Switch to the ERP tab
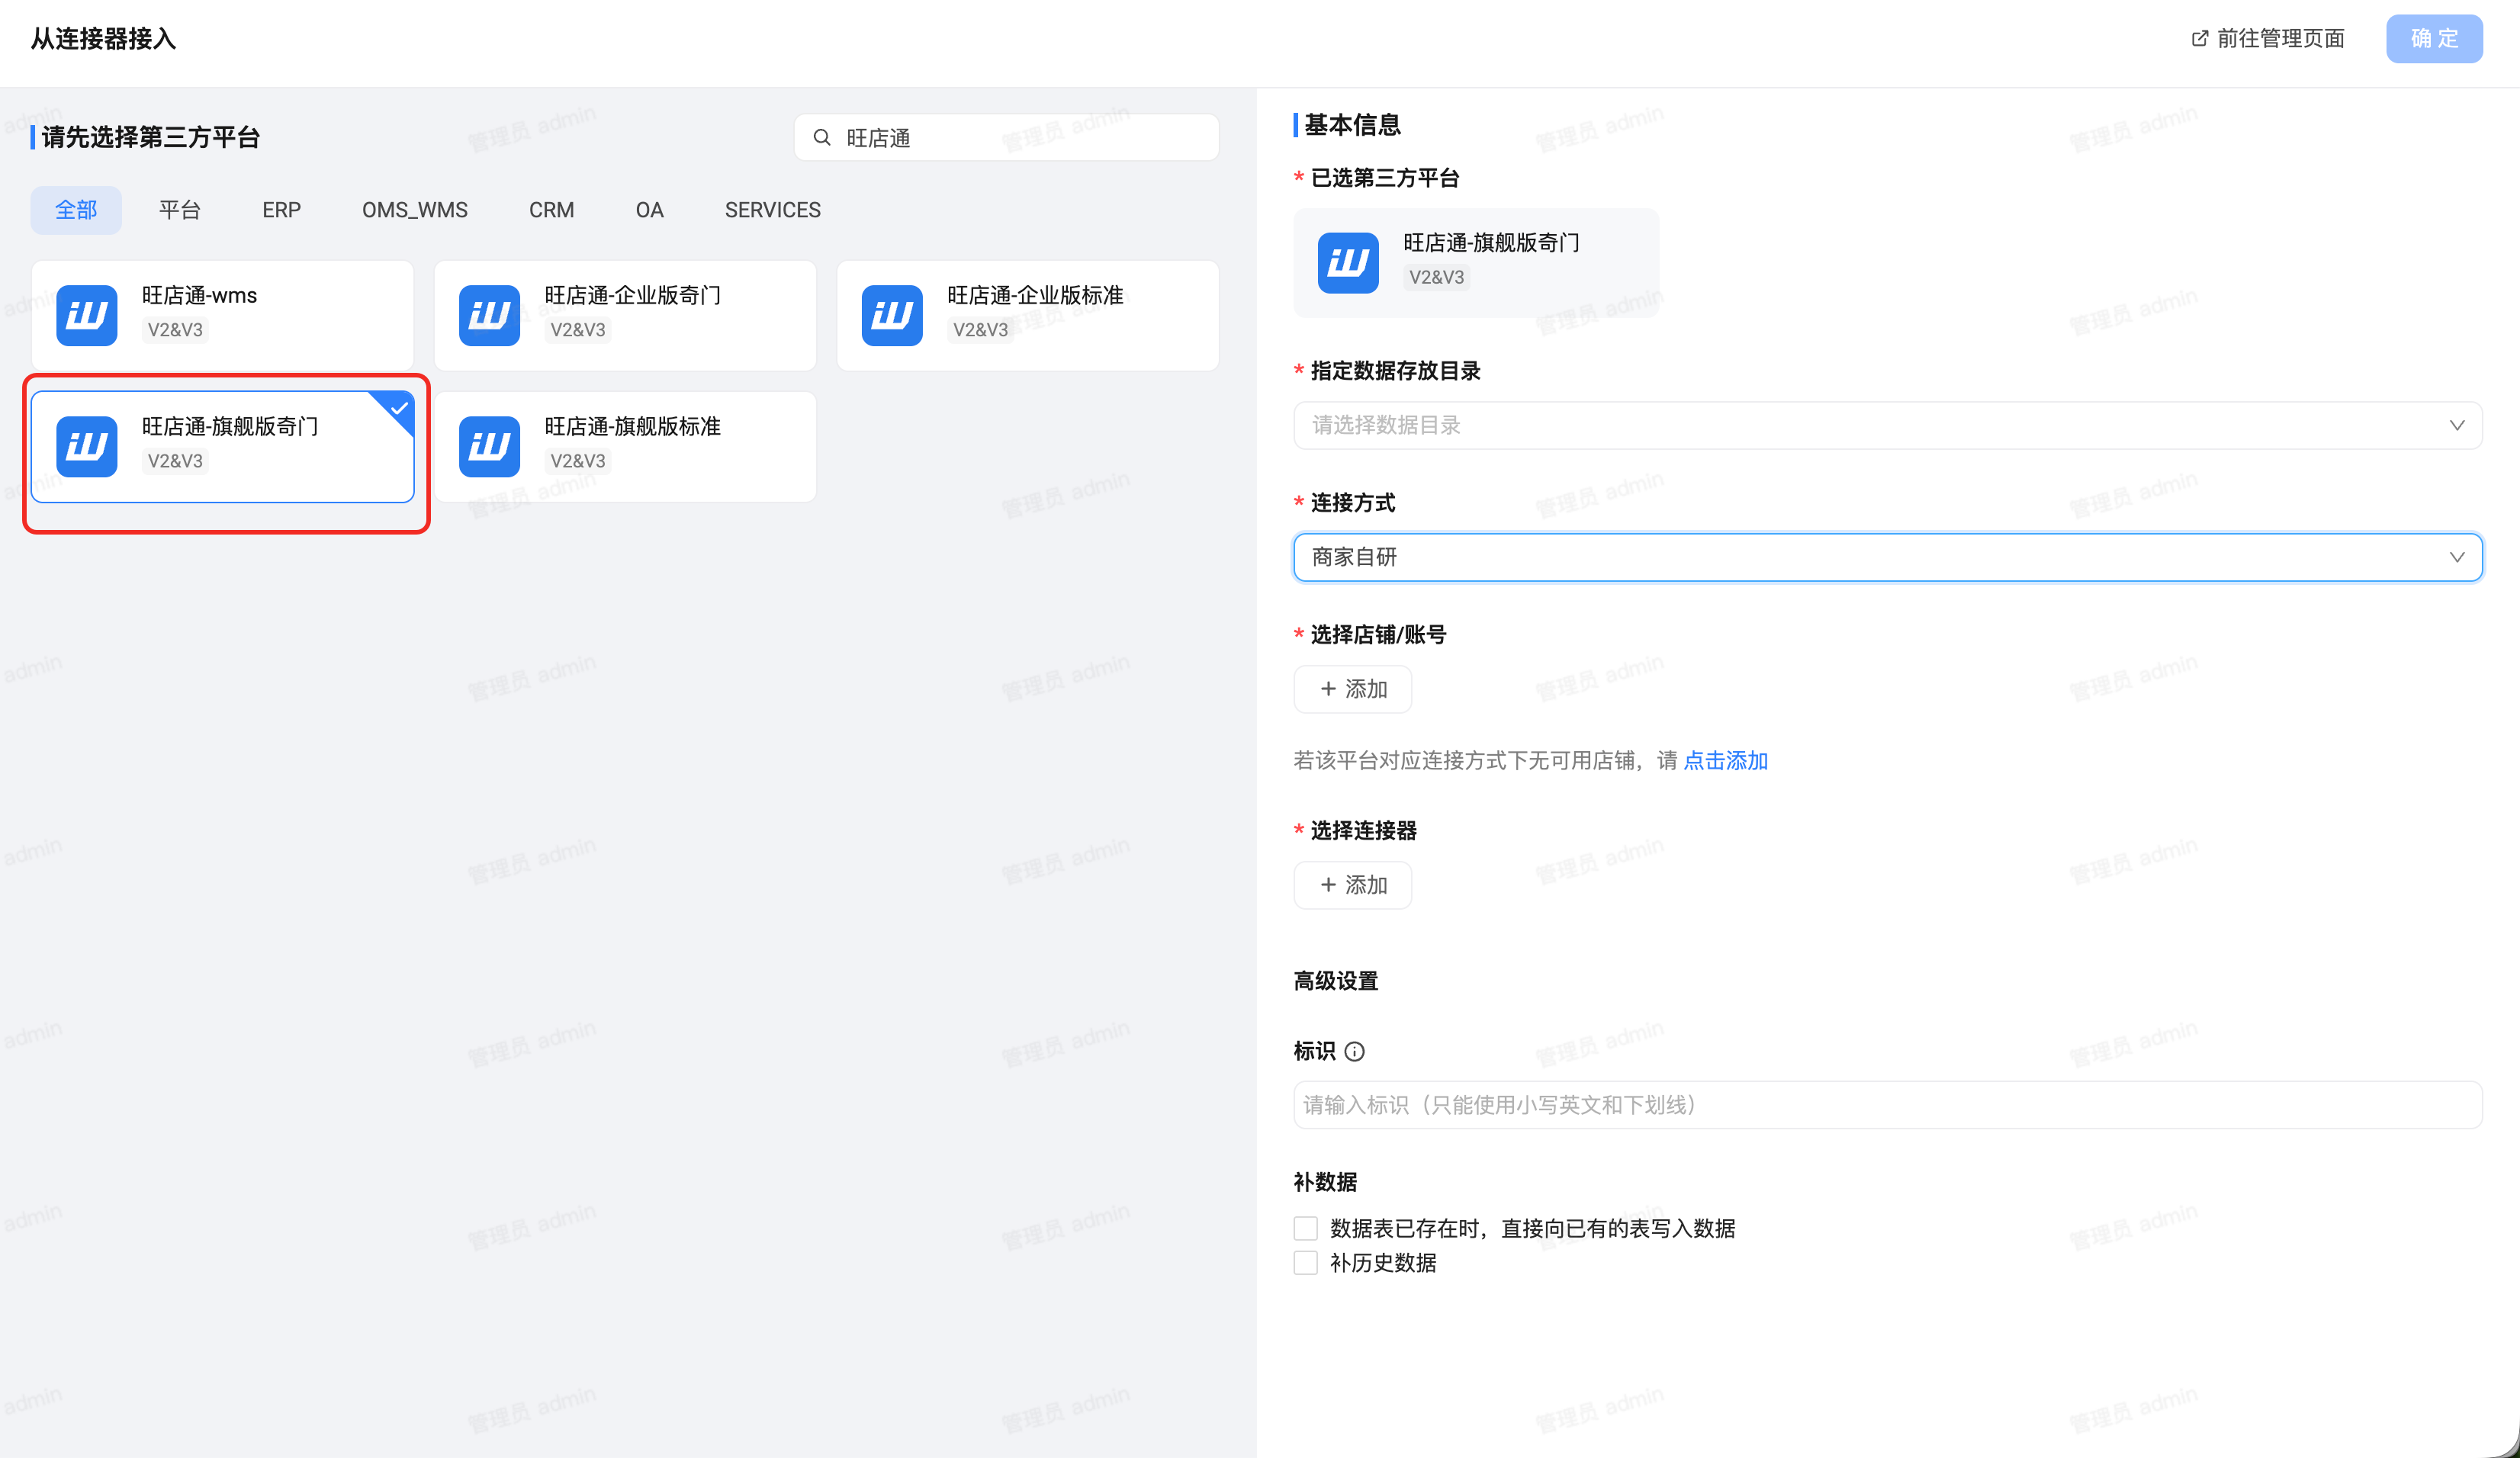Screen dimensions: 2520x1458 tap(281, 210)
